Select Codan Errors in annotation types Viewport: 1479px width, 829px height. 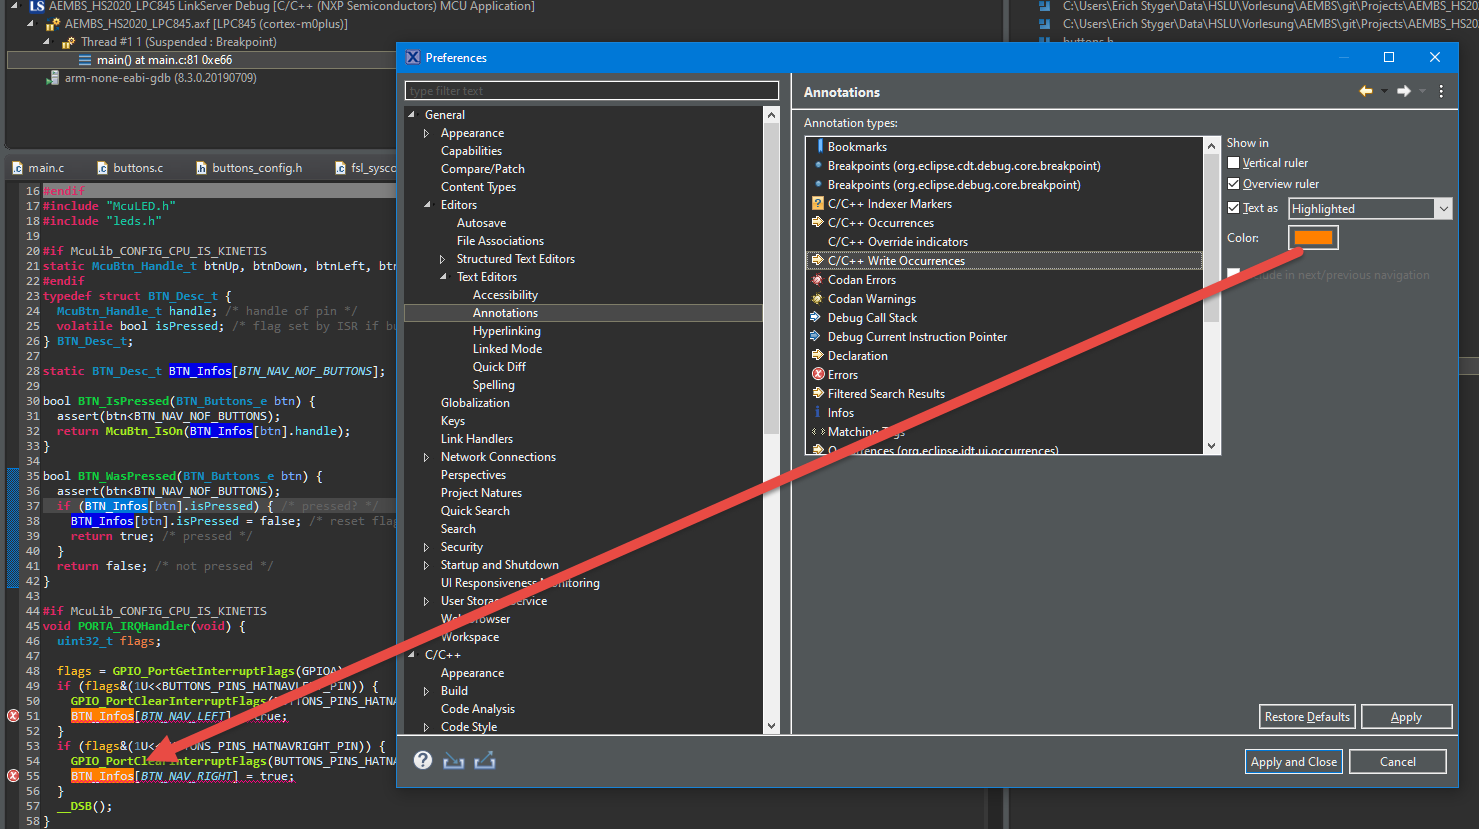(x=861, y=280)
